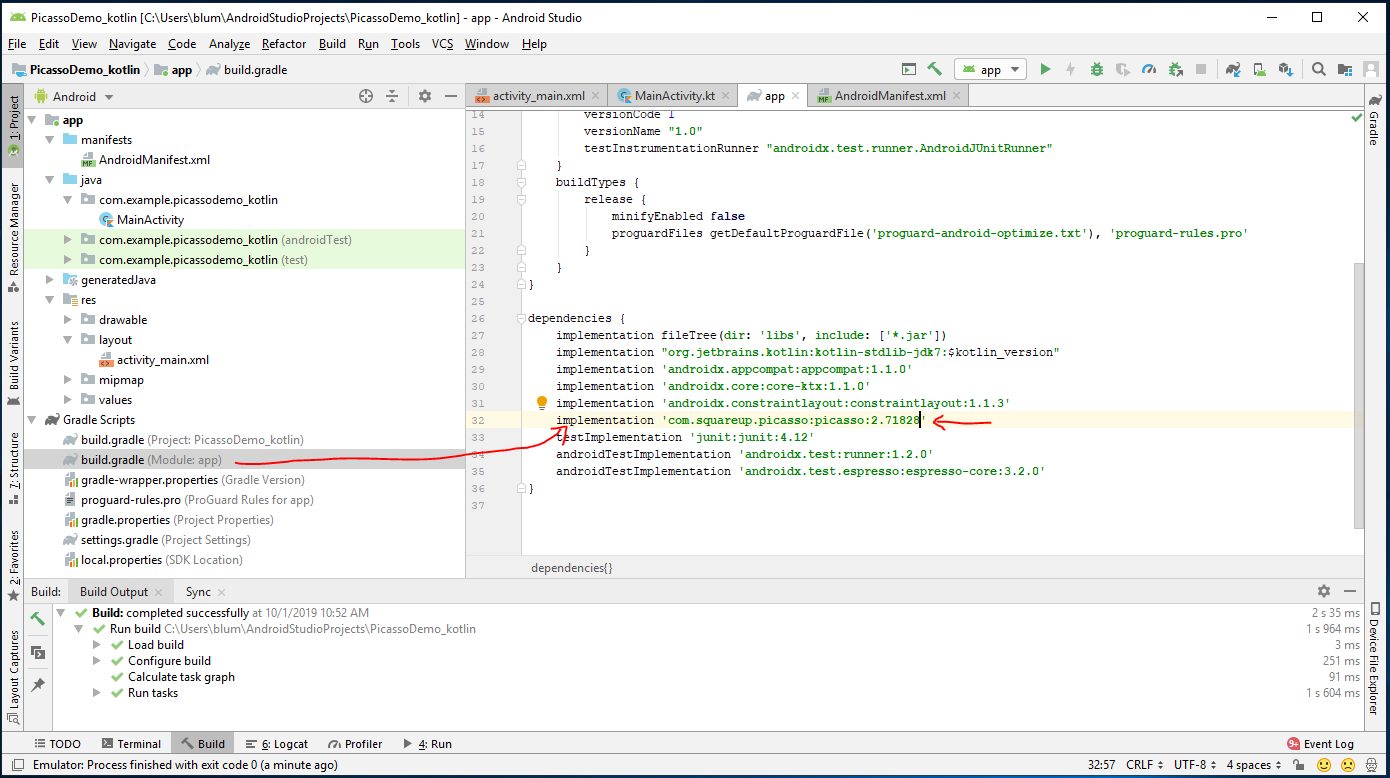Open Project Structure dialog icon

(1345, 69)
